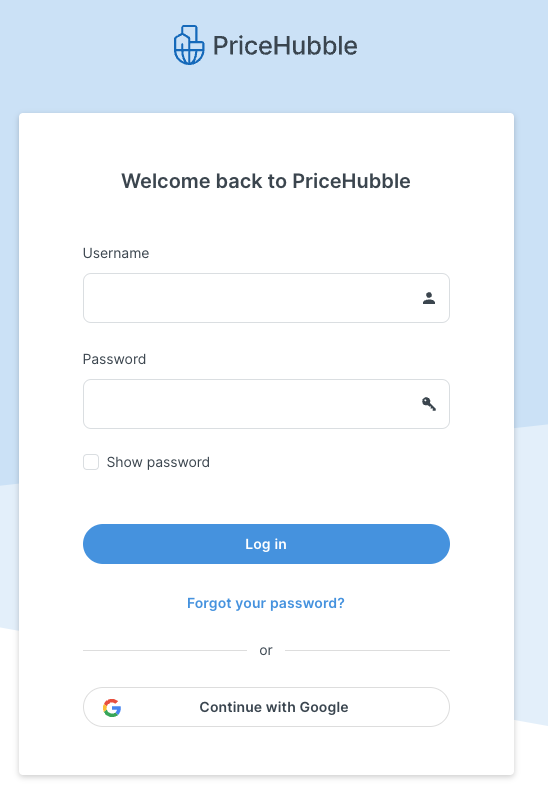Click the 'Log in' text on the blue button
The height and width of the screenshot is (790, 548).
click(x=266, y=545)
